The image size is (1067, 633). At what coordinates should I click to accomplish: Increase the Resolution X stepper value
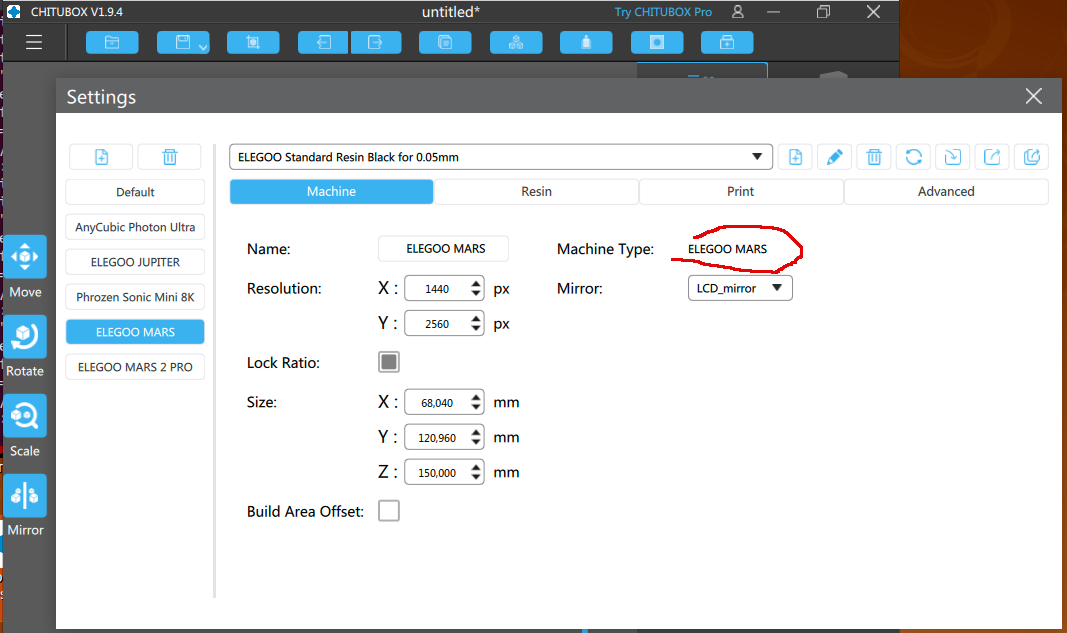476,282
